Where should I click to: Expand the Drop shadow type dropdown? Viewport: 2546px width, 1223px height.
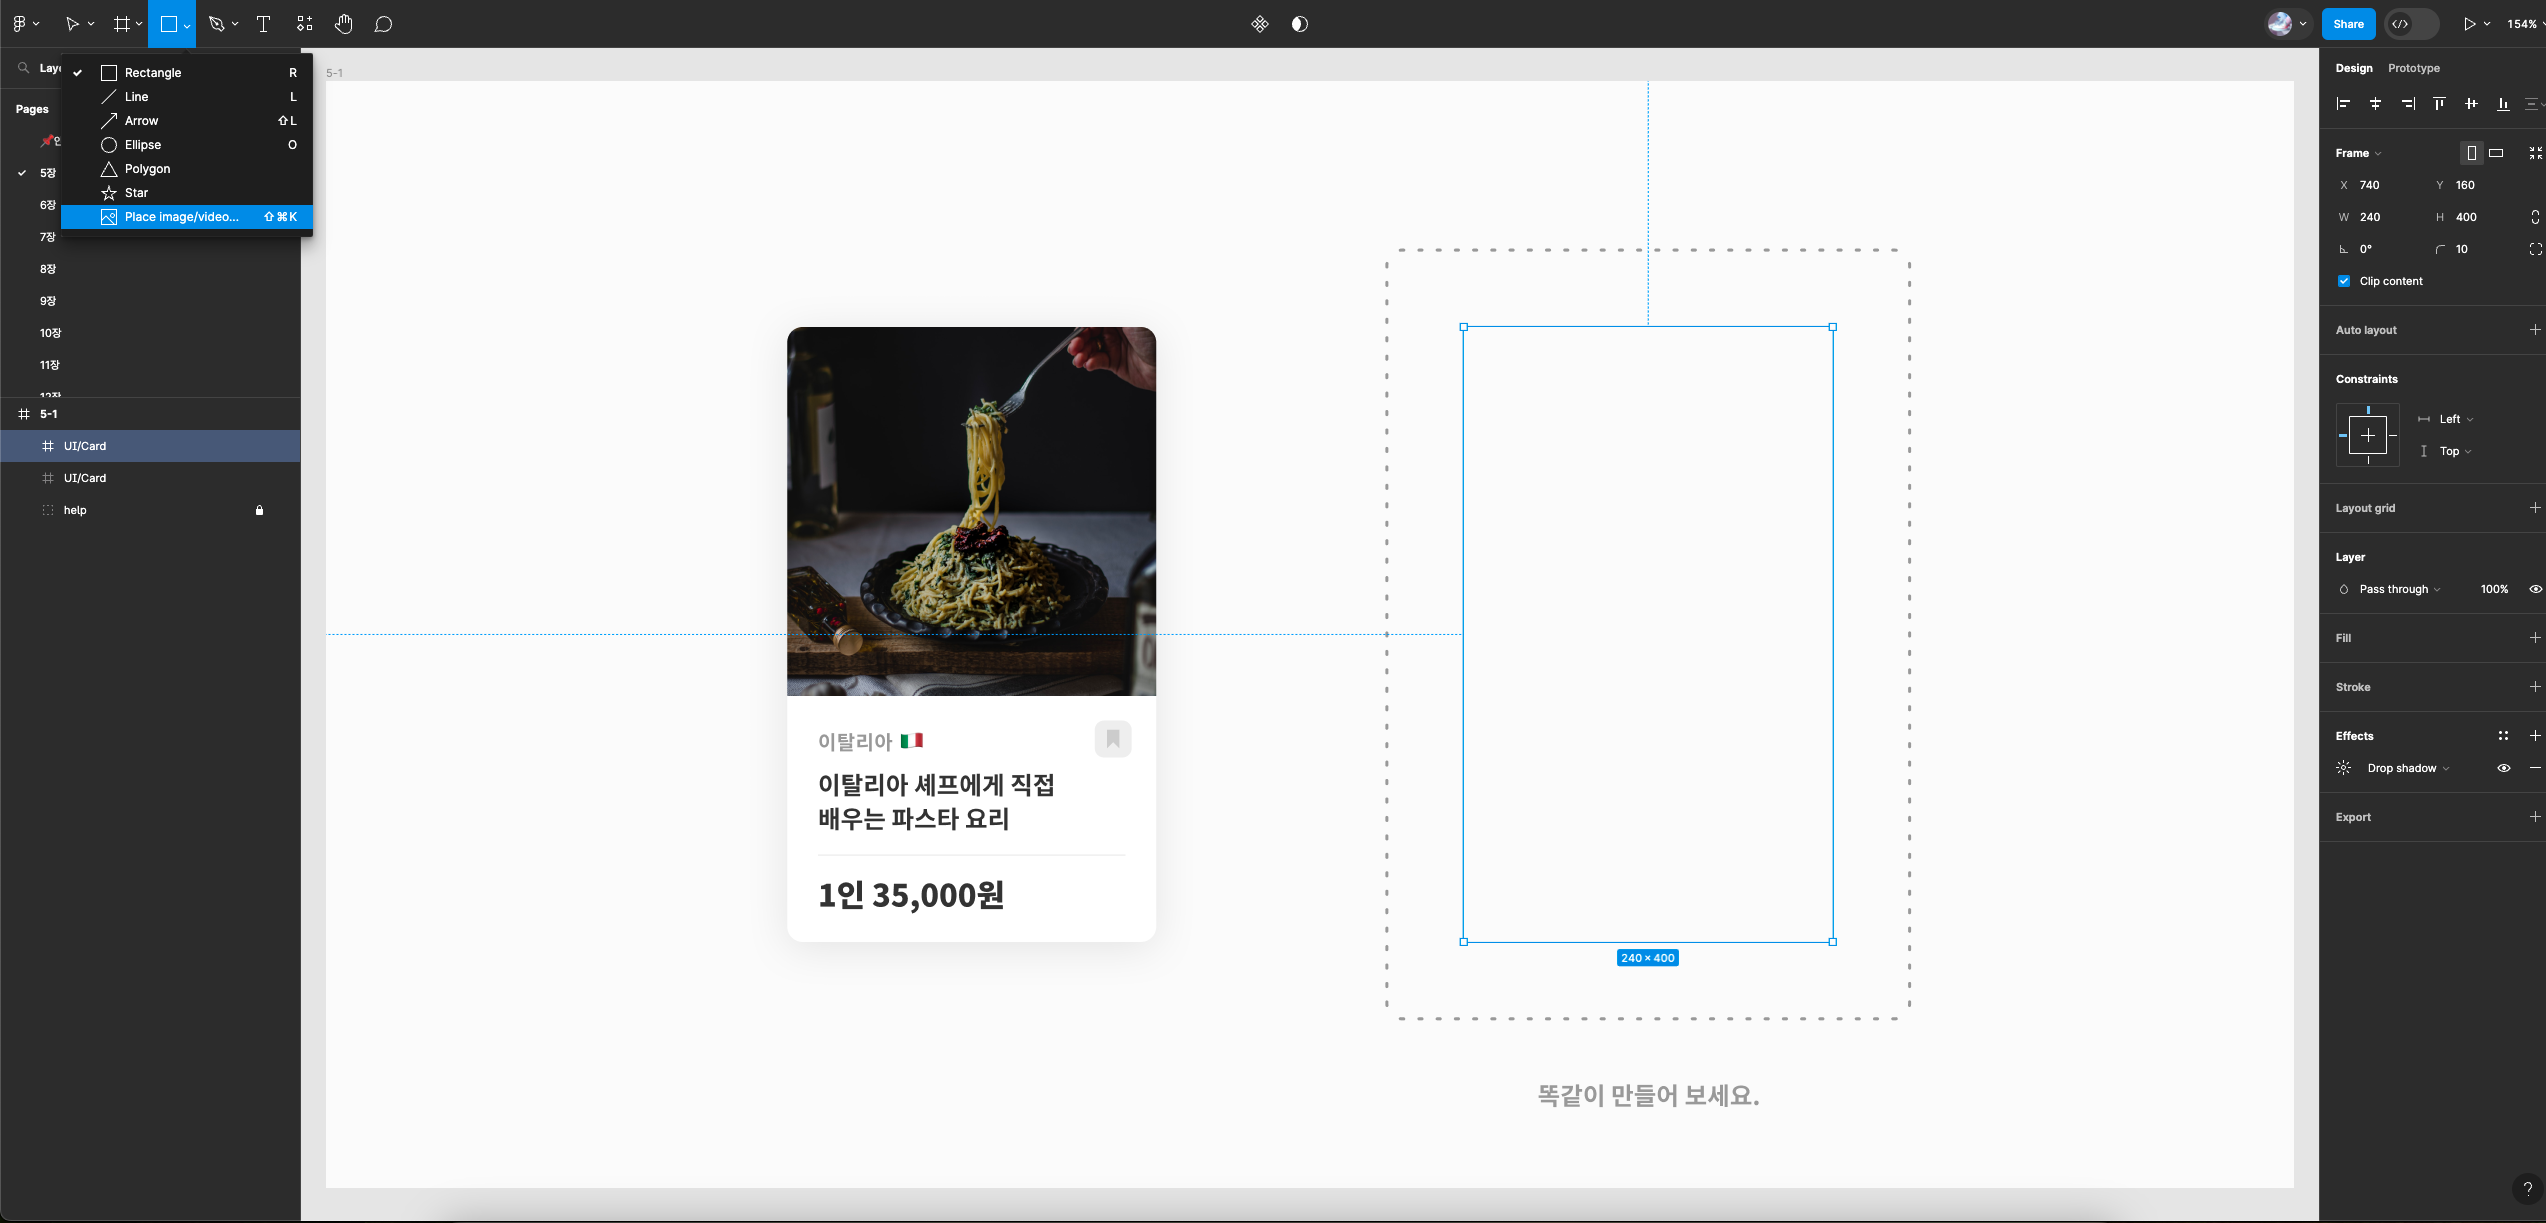tap(2407, 768)
